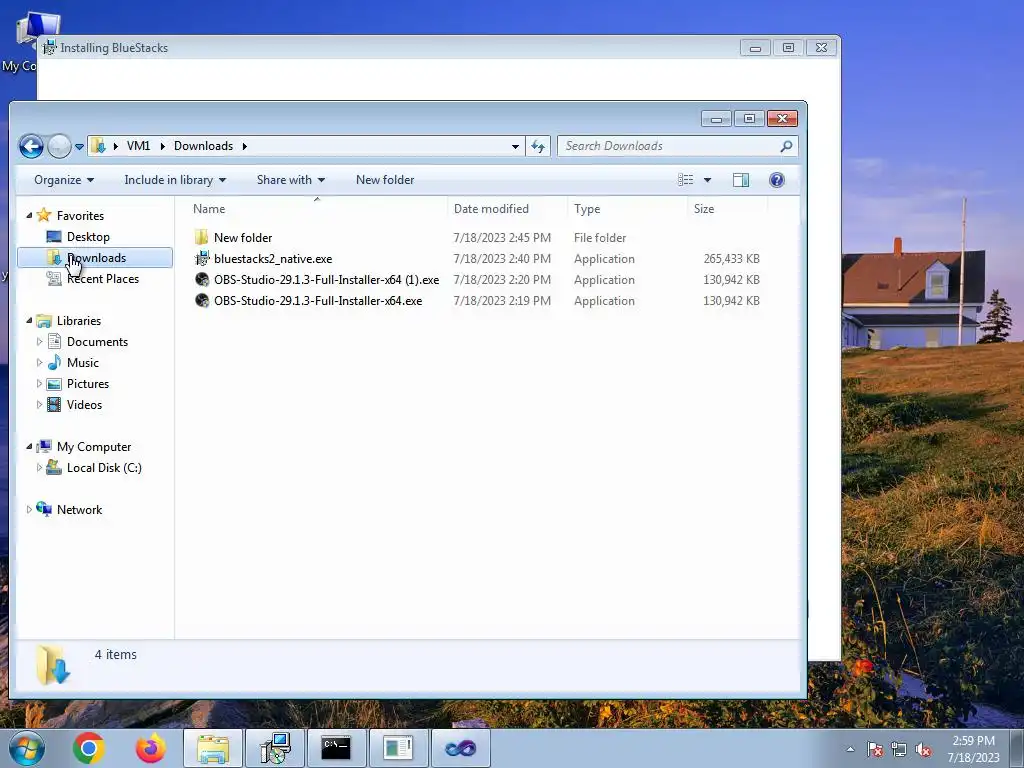The width and height of the screenshot is (1024, 768).
Task: Switch to BlueStacks installer taskbar button
Action: coord(275,748)
